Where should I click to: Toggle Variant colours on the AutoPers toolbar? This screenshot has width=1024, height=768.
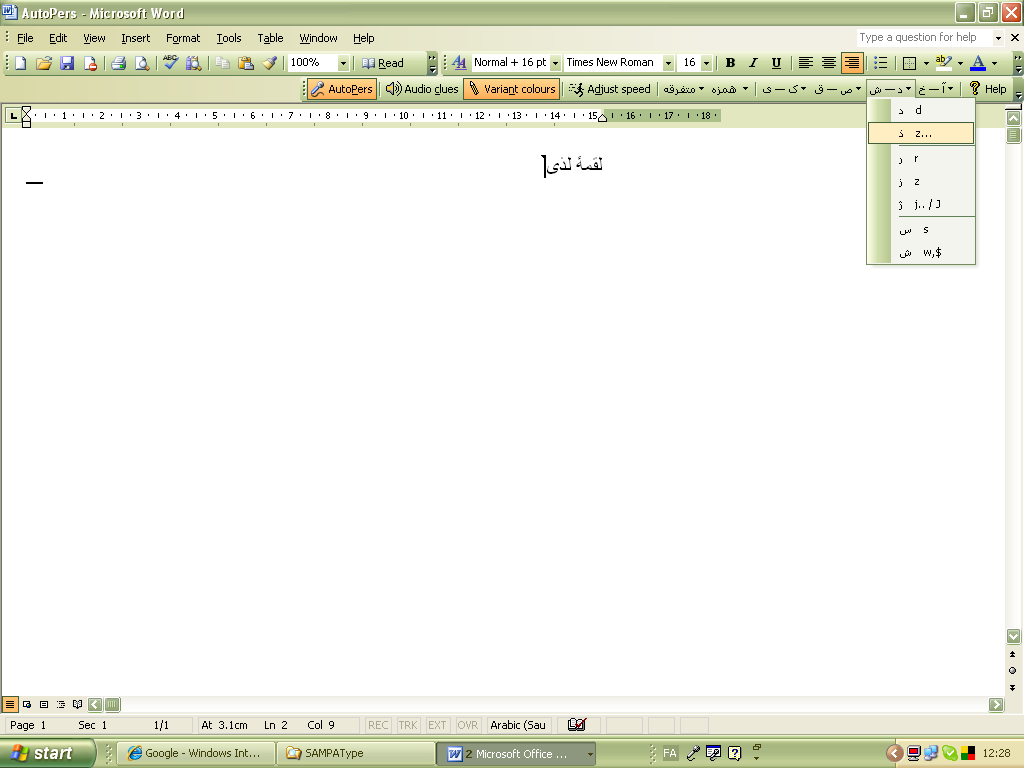pos(511,88)
